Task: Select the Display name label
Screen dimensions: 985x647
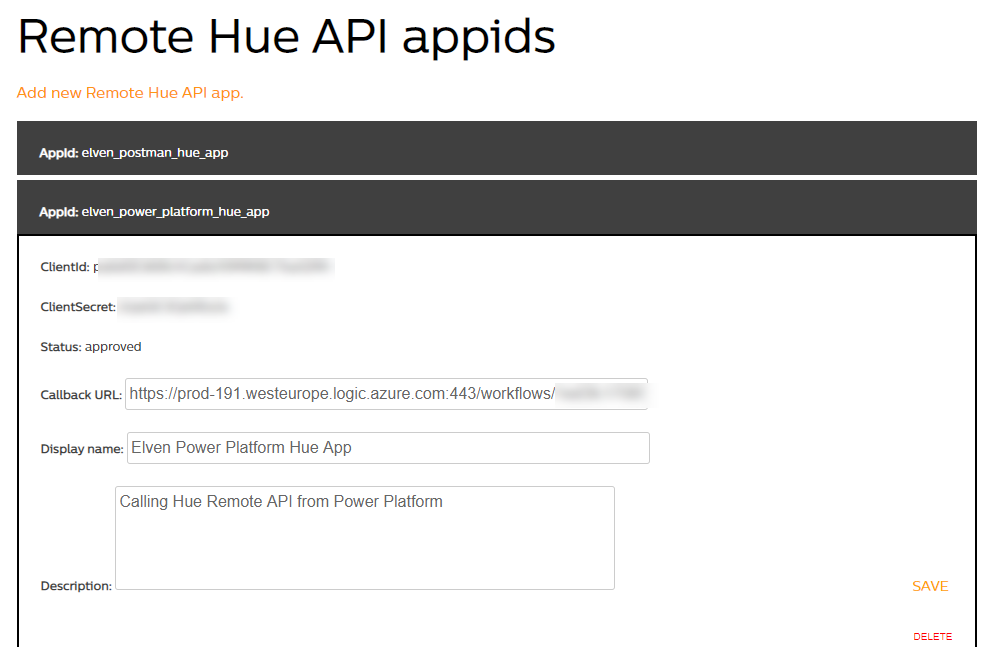Action: point(82,449)
